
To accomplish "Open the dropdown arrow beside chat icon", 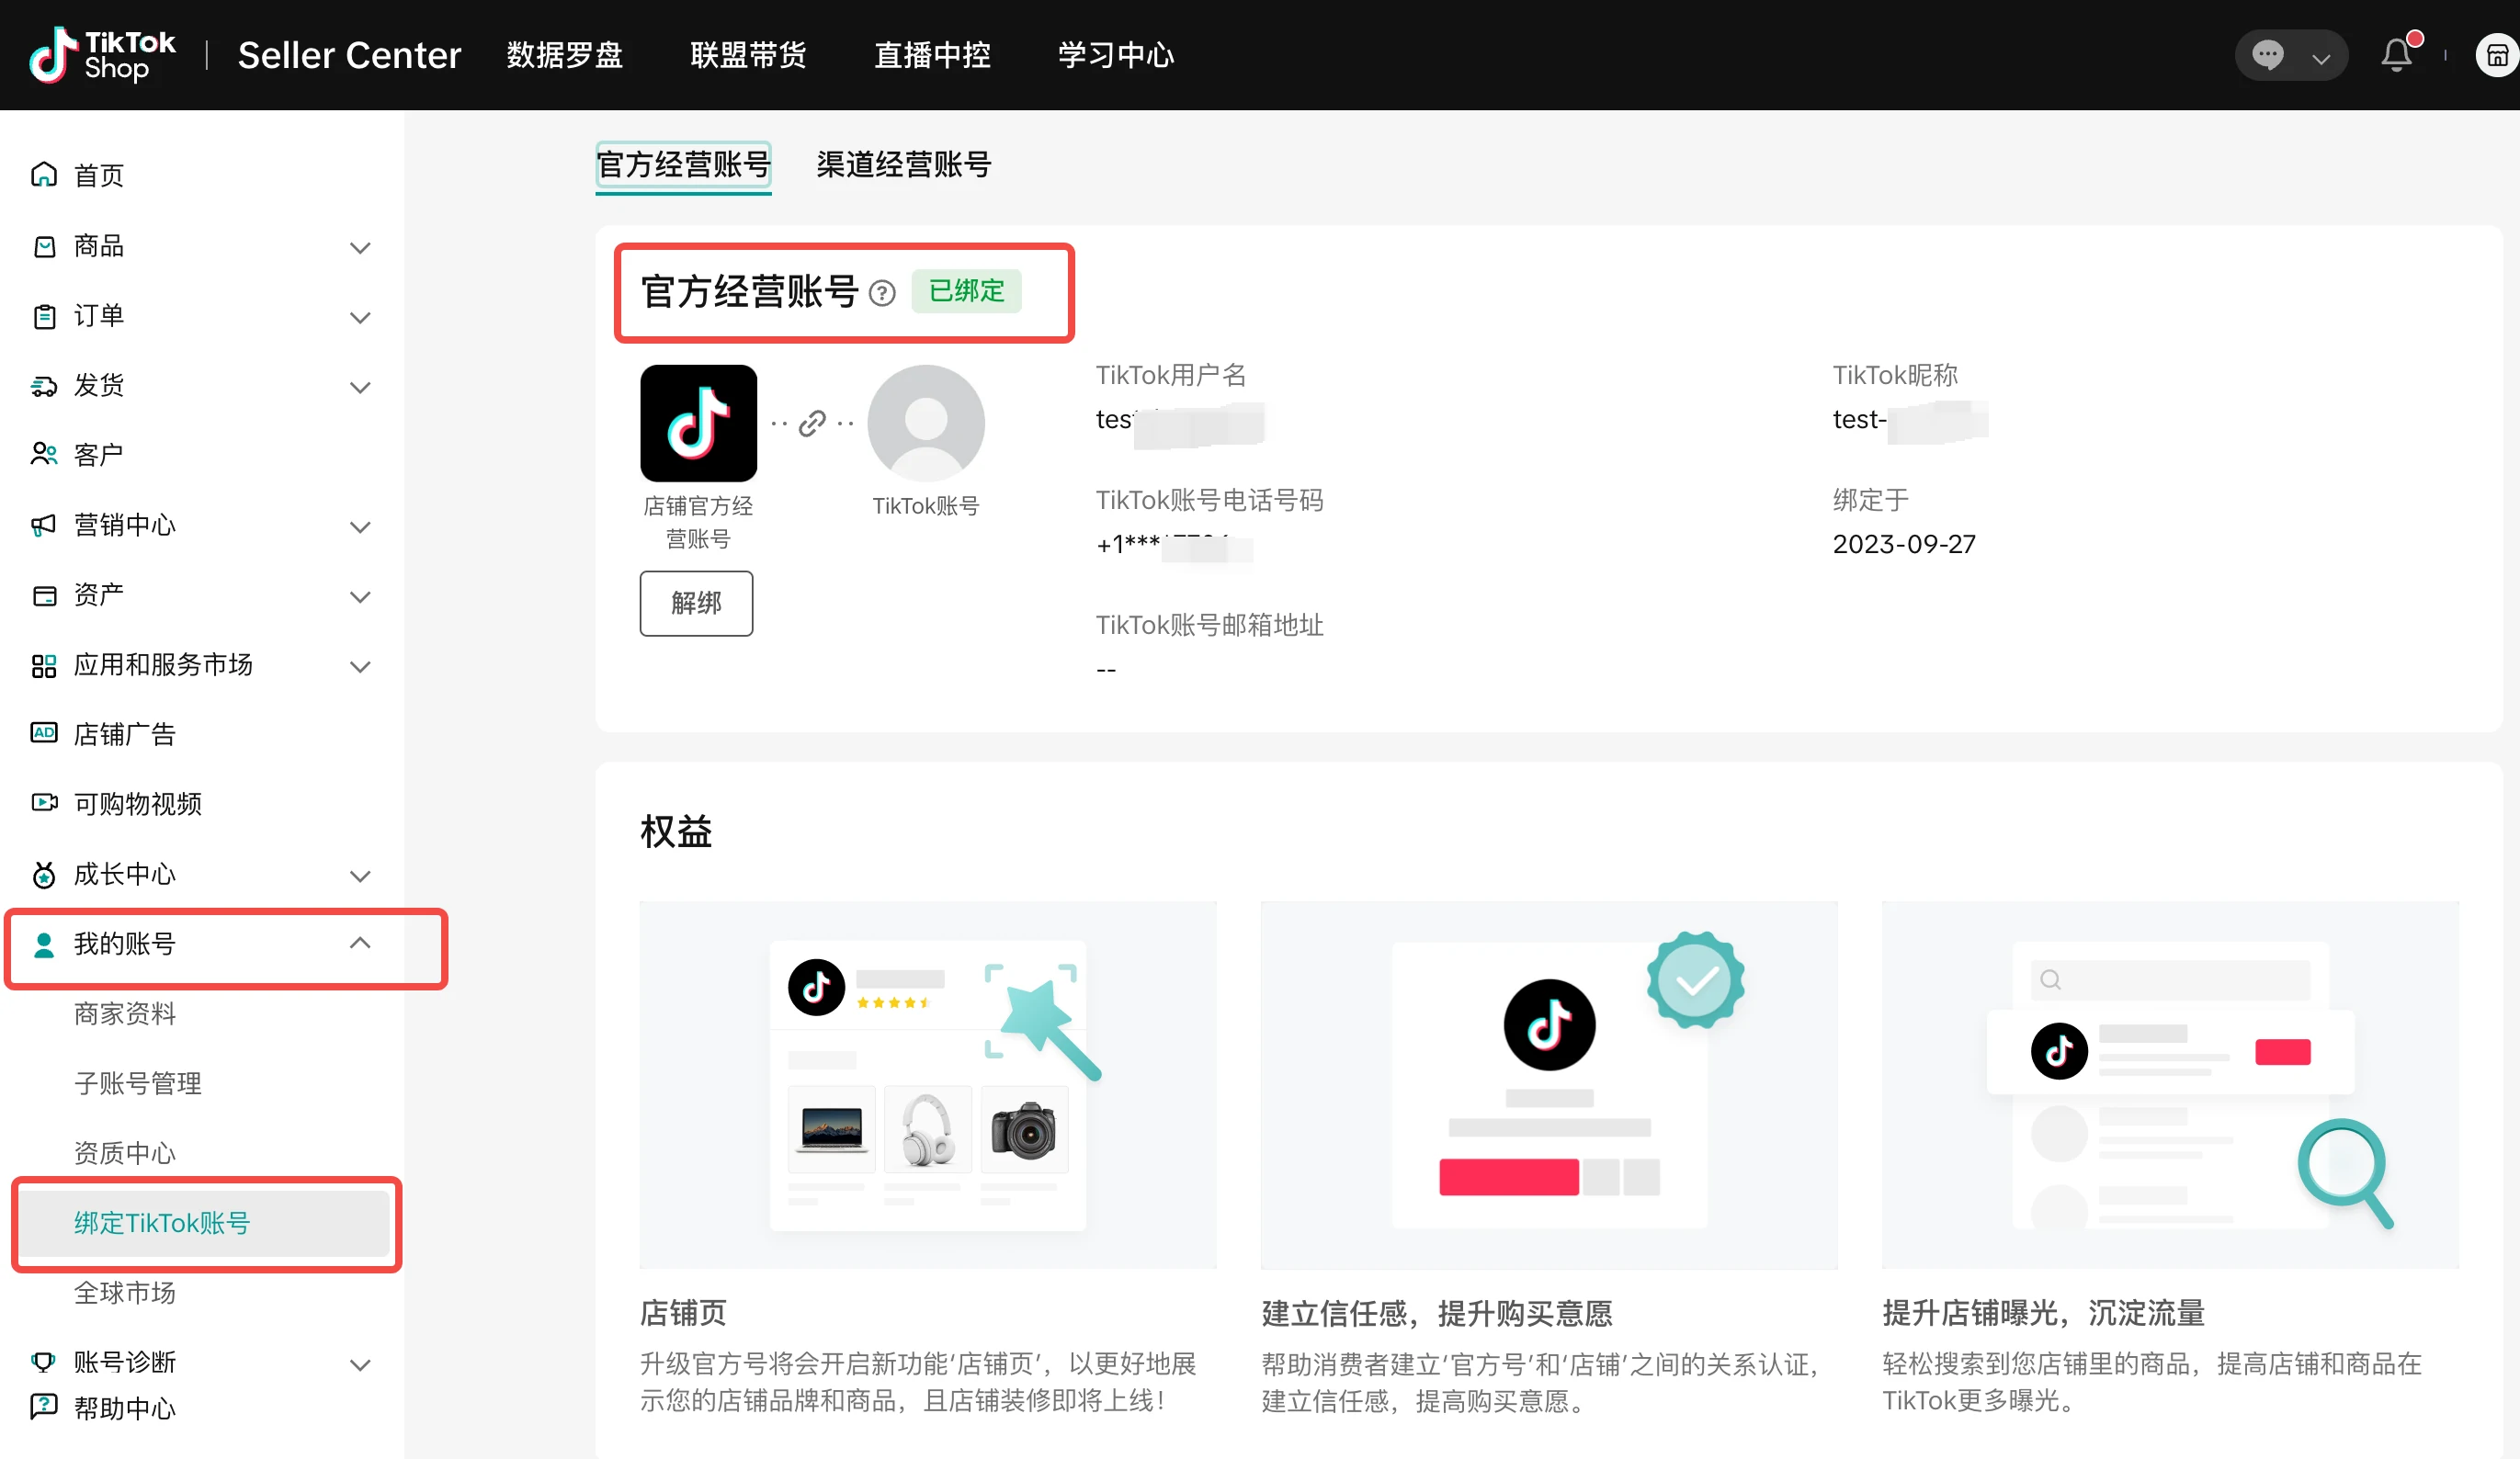I will (2321, 58).
